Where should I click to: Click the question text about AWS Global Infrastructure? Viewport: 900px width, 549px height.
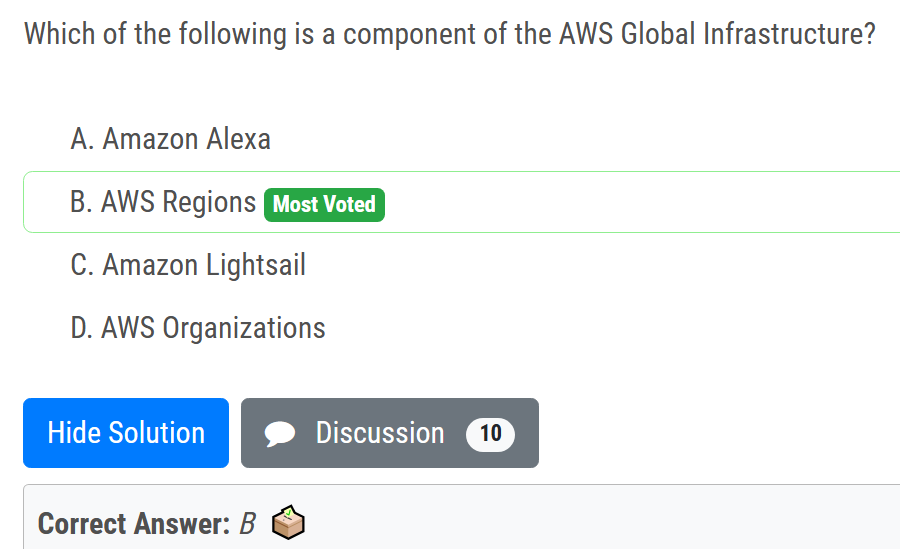449,34
